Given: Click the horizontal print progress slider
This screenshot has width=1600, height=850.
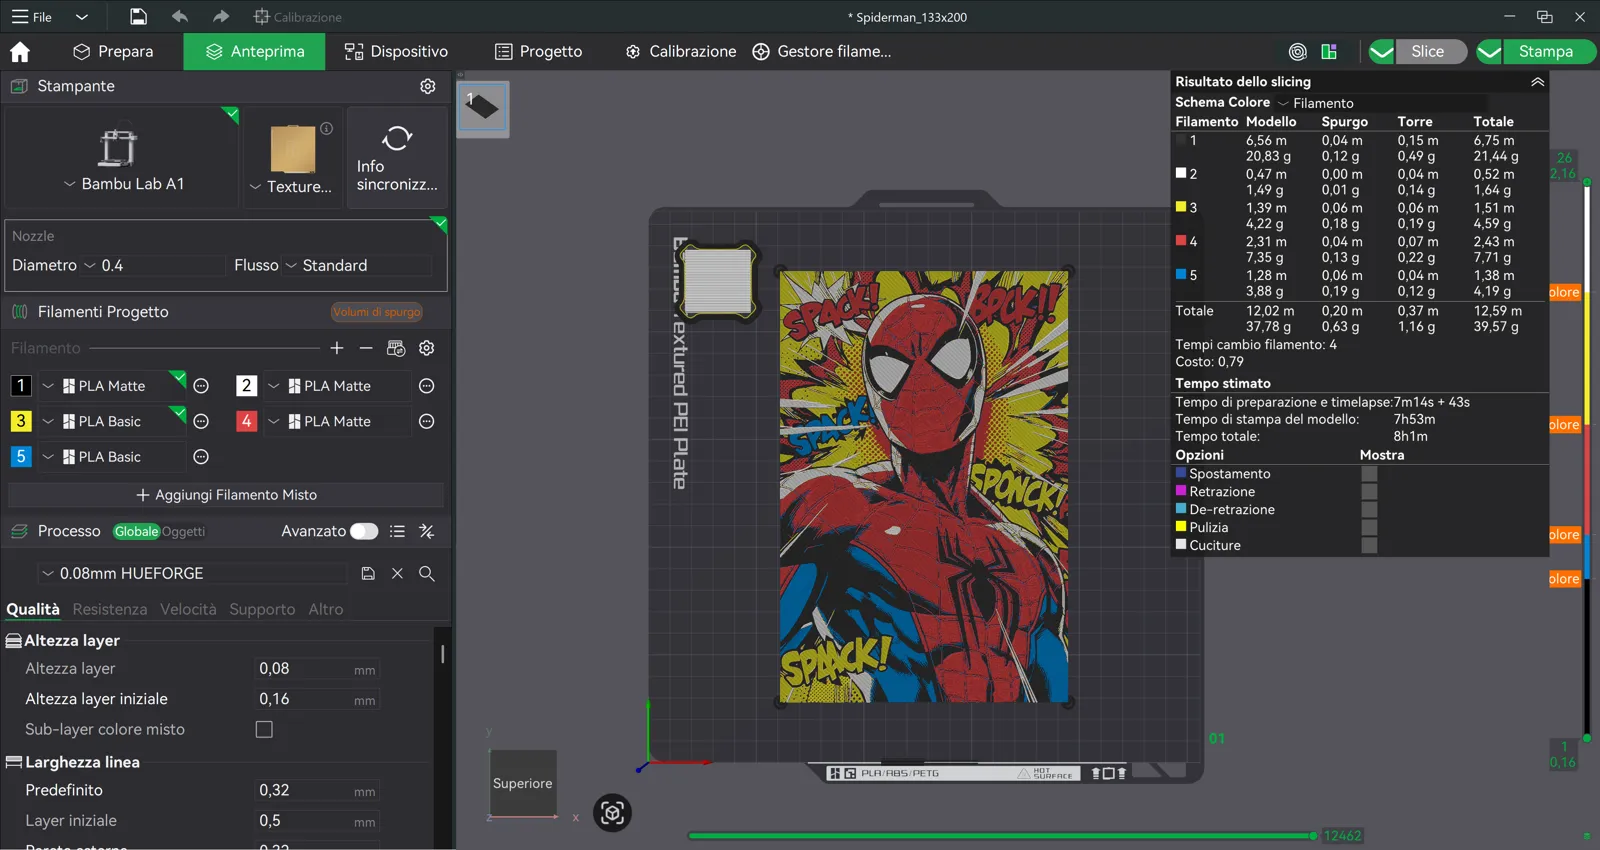Looking at the screenshot, I should point(1002,836).
